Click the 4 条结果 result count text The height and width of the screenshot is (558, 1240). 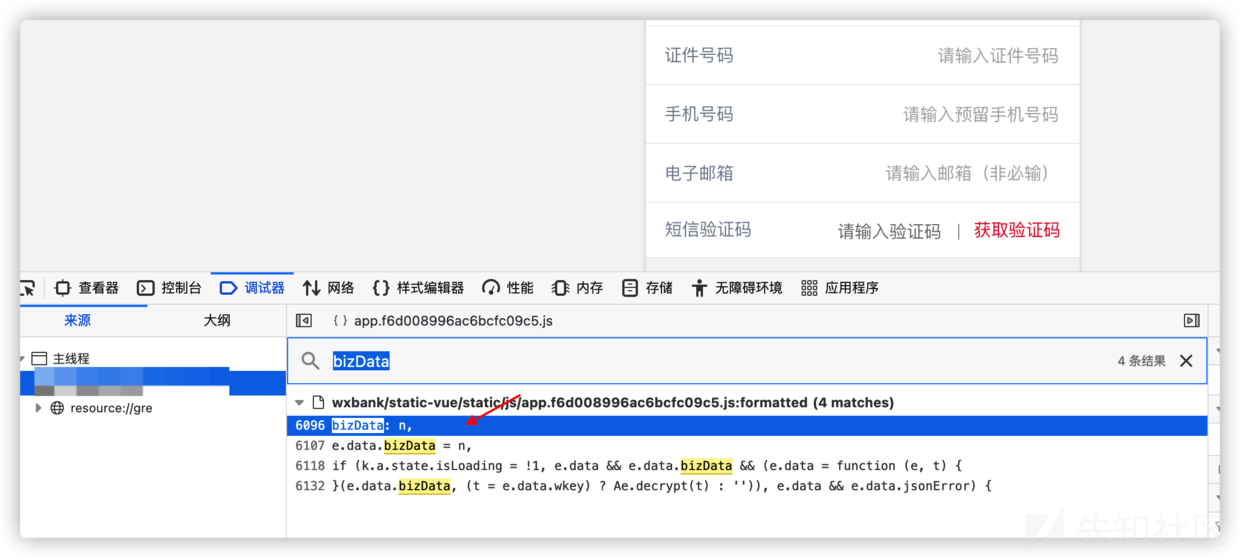point(1141,361)
